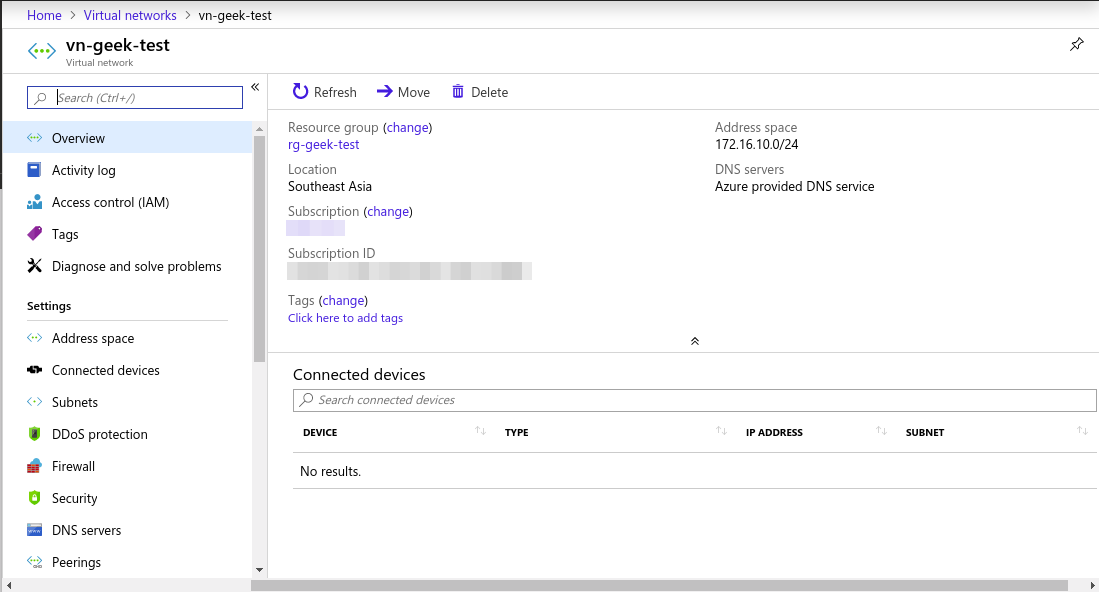
Task: Open Diagnose and solve problems item
Action: pyautogui.click(x=128, y=266)
